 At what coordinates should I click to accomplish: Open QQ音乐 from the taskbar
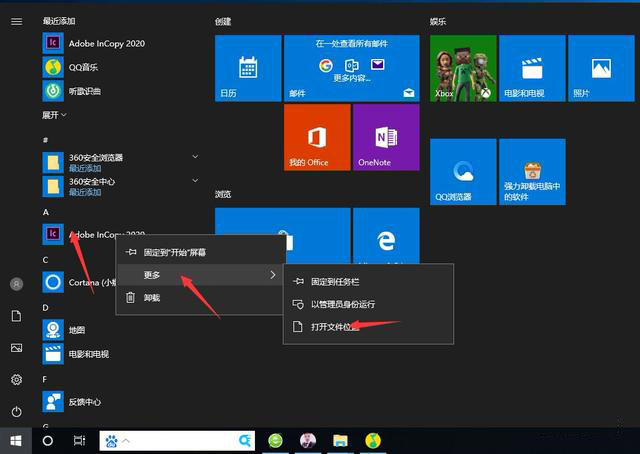point(373,441)
